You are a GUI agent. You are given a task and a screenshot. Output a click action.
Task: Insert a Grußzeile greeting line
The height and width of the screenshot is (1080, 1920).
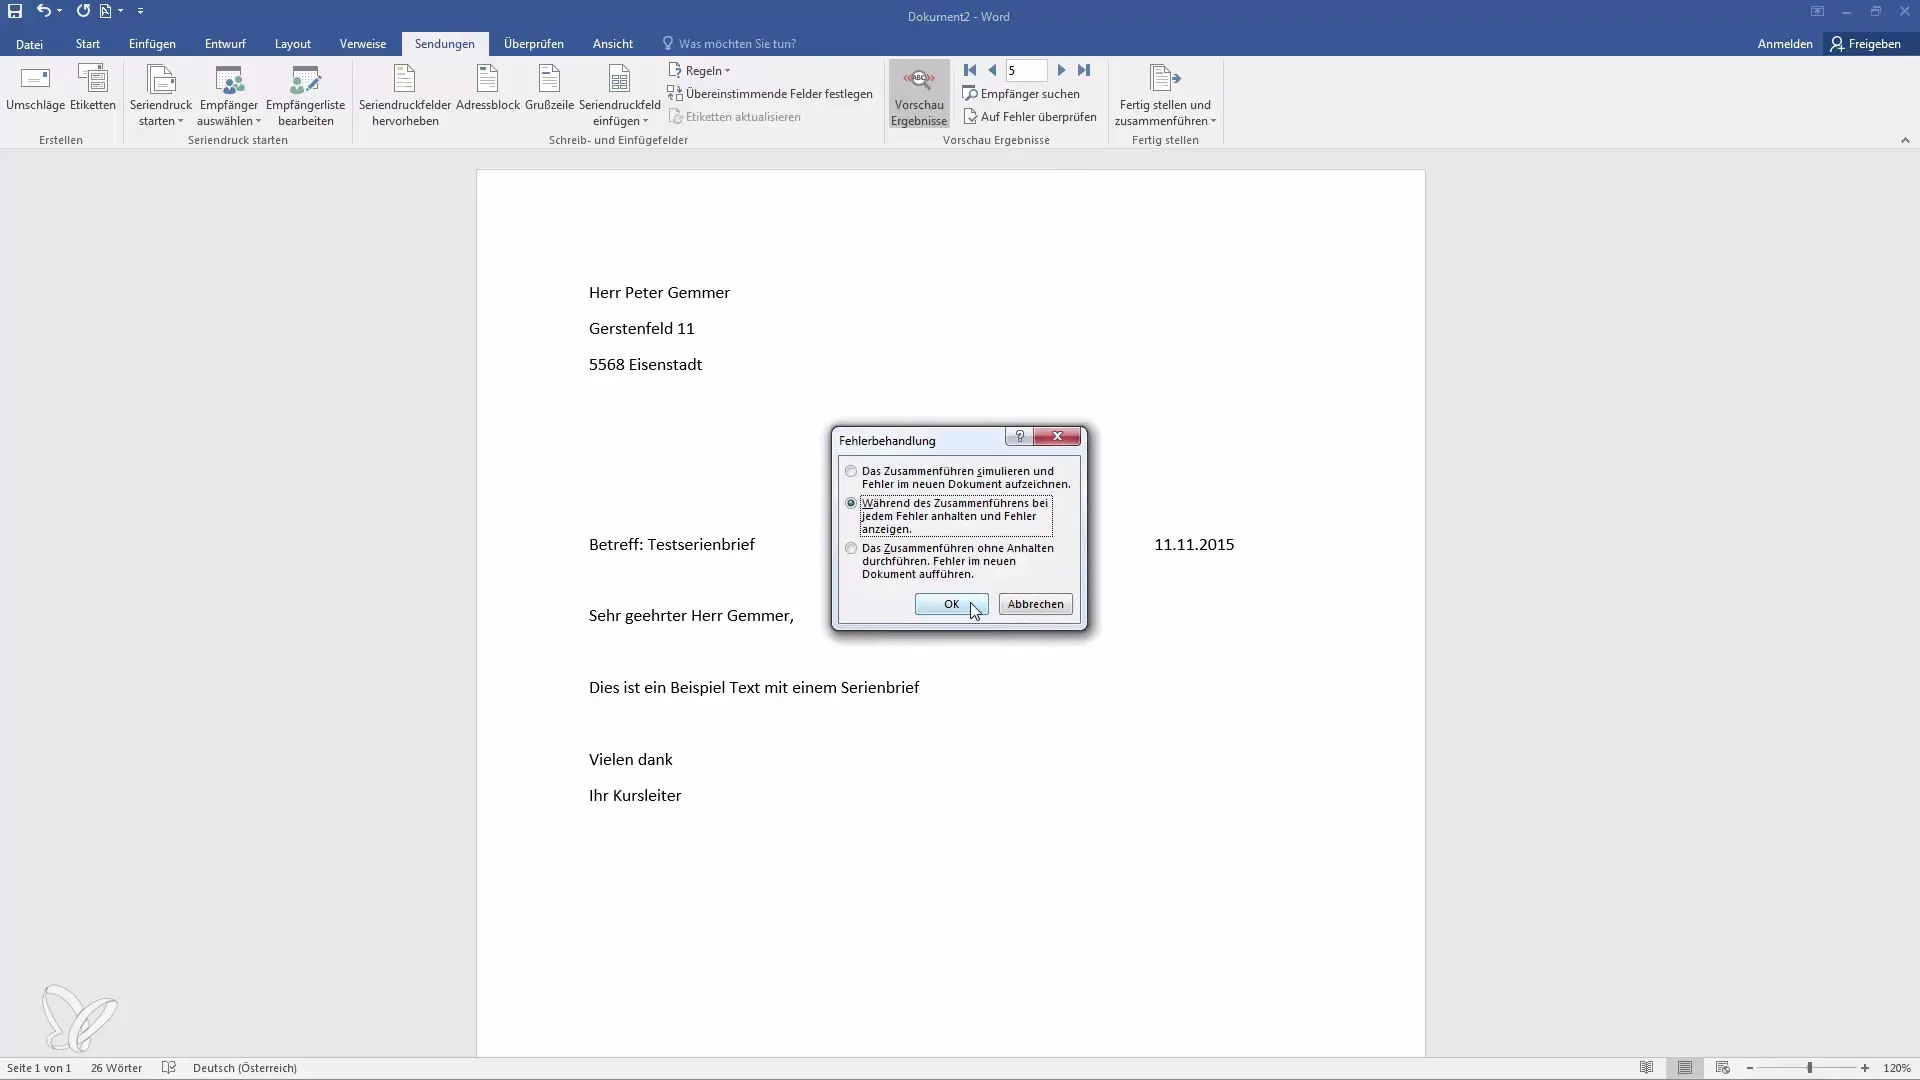click(549, 88)
